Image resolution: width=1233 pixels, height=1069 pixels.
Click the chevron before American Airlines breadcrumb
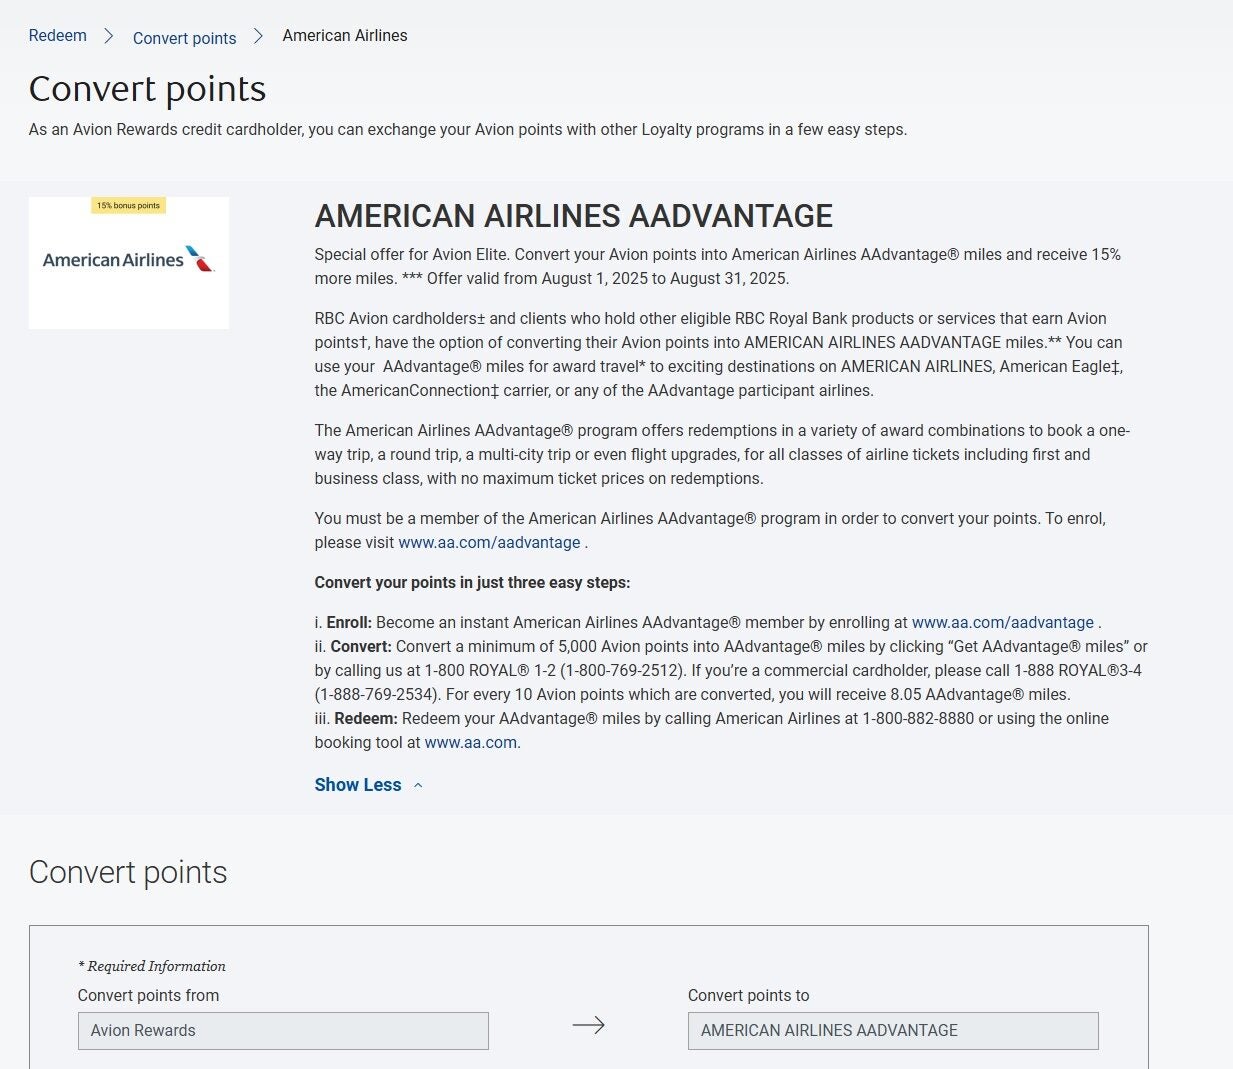click(x=259, y=36)
